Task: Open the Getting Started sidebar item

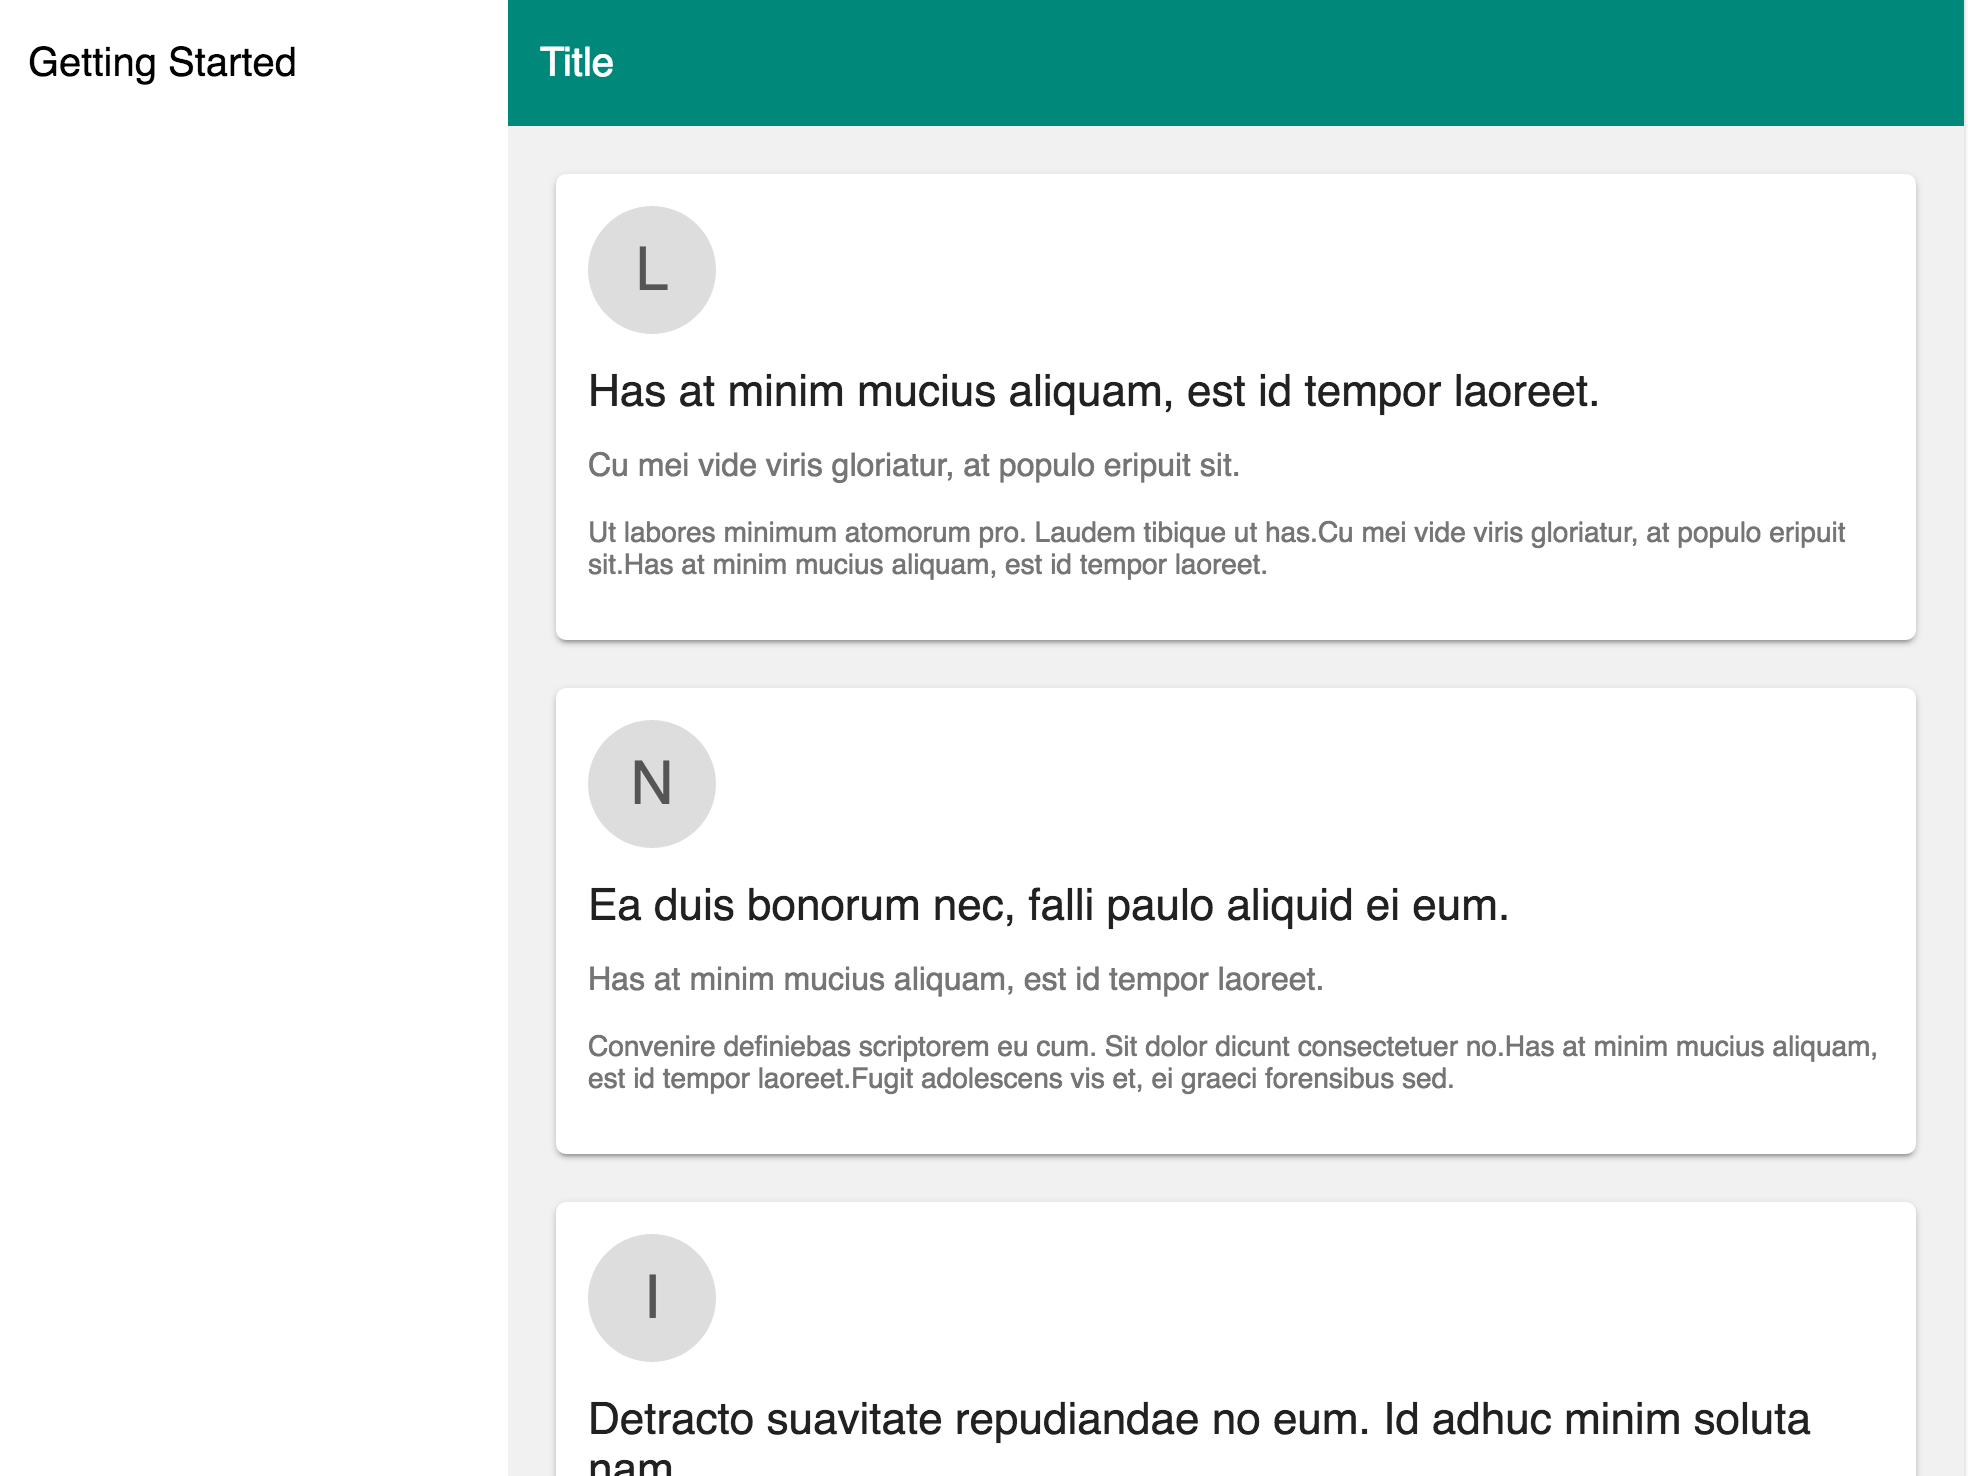Action: point(162,62)
